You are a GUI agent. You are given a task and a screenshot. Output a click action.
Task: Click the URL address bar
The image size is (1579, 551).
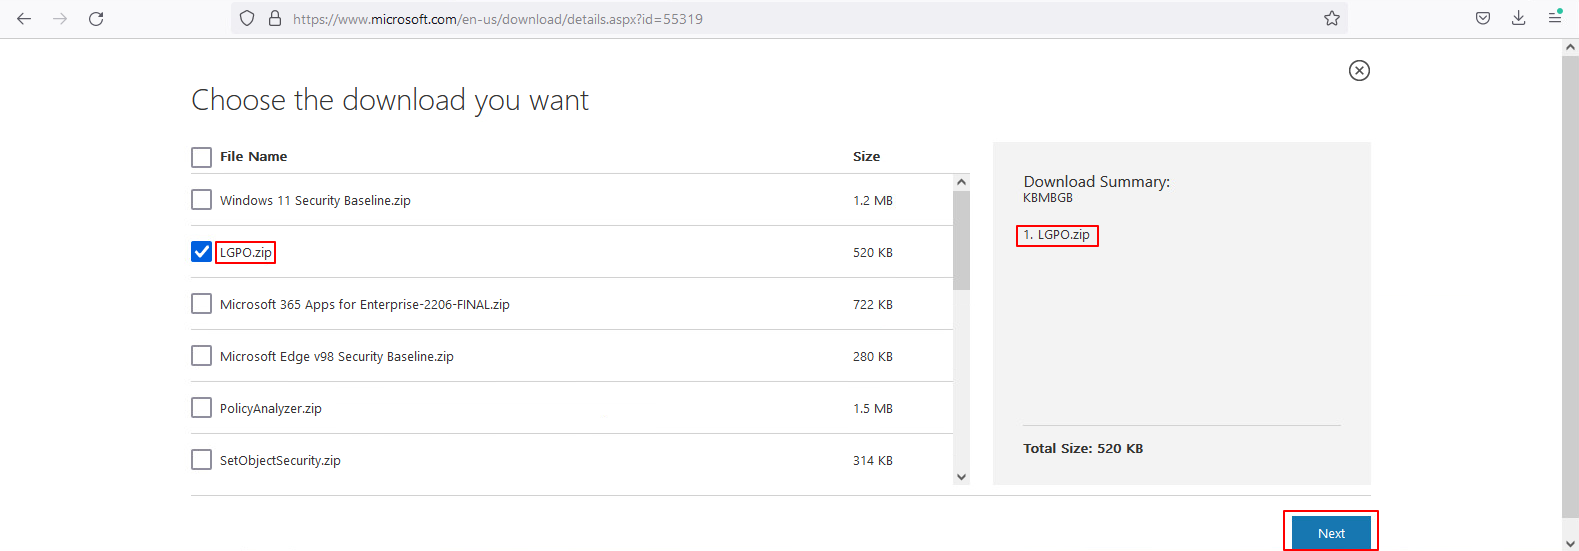tap(800, 19)
